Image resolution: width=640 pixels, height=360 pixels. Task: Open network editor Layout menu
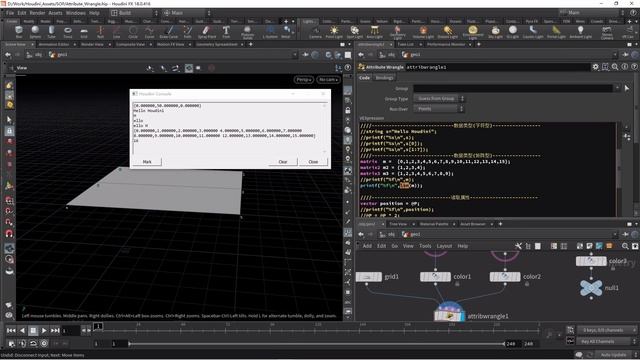point(444,246)
